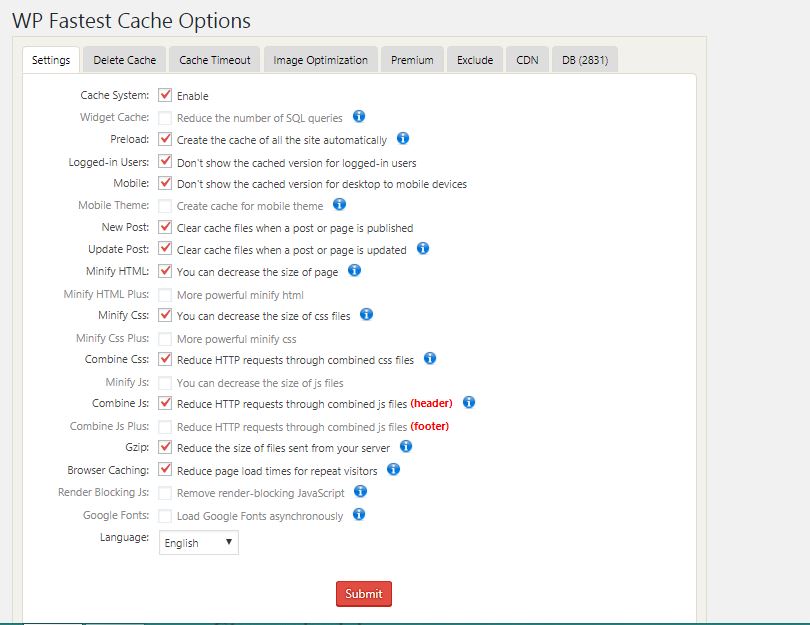The height and width of the screenshot is (625, 810).
Task: Click the red (header) text
Action: click(431, 403)
